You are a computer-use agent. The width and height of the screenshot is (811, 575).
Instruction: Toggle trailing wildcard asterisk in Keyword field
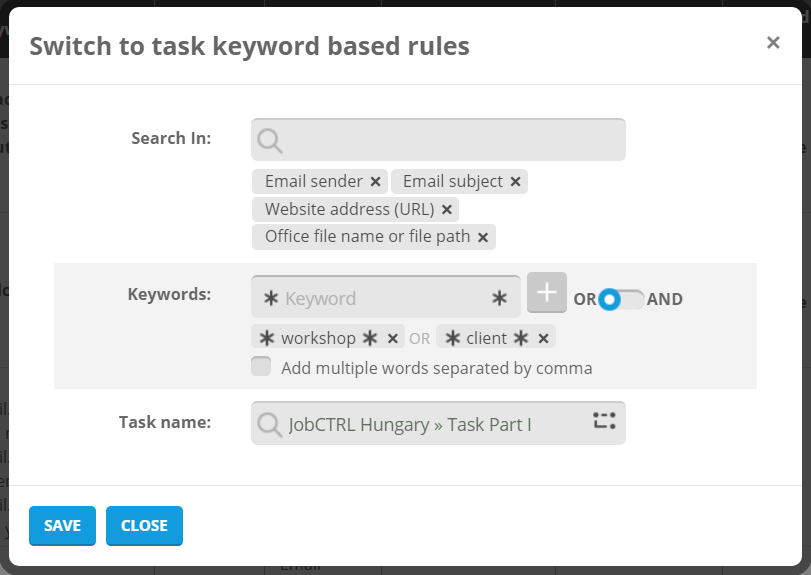click(x=500, y=298)
